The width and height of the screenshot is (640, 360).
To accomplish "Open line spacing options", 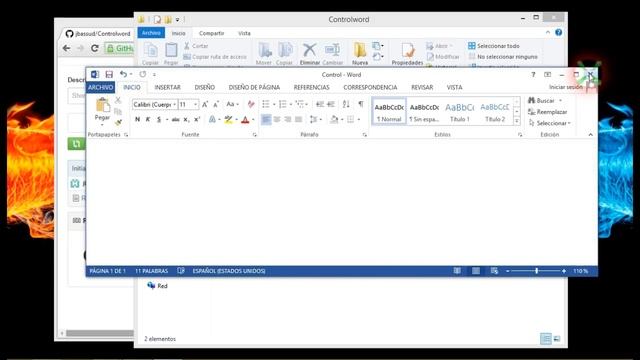I will tap(313, 119).
